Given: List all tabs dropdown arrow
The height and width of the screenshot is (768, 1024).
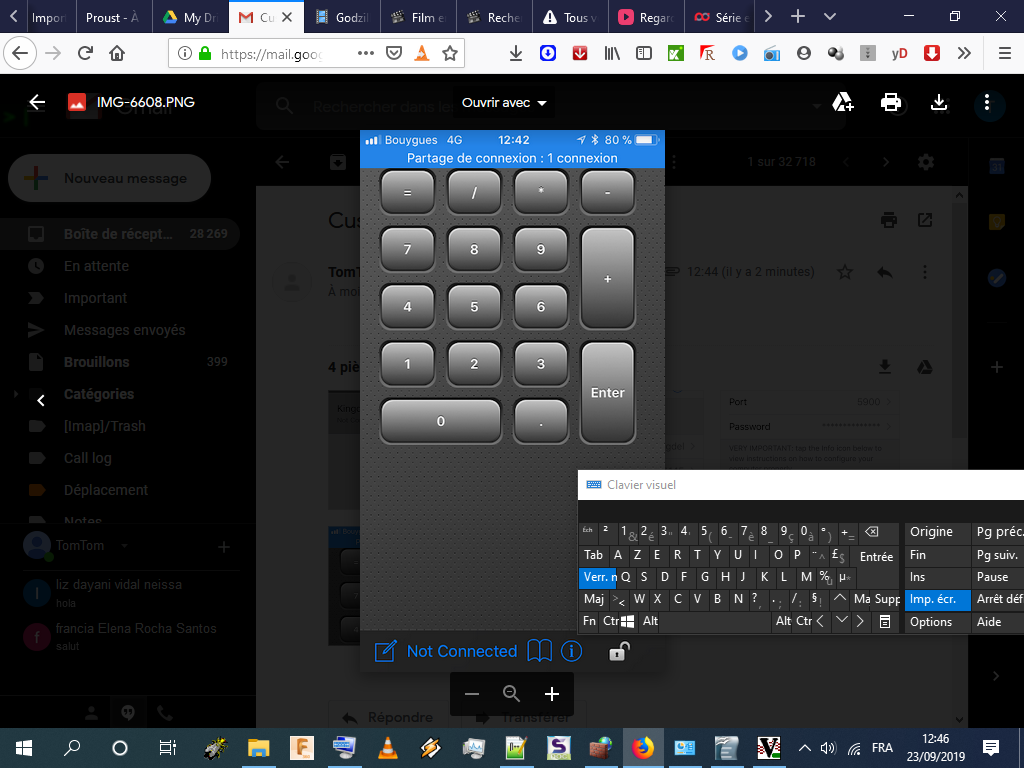Looking at the screenshot, I should [829, 17].
